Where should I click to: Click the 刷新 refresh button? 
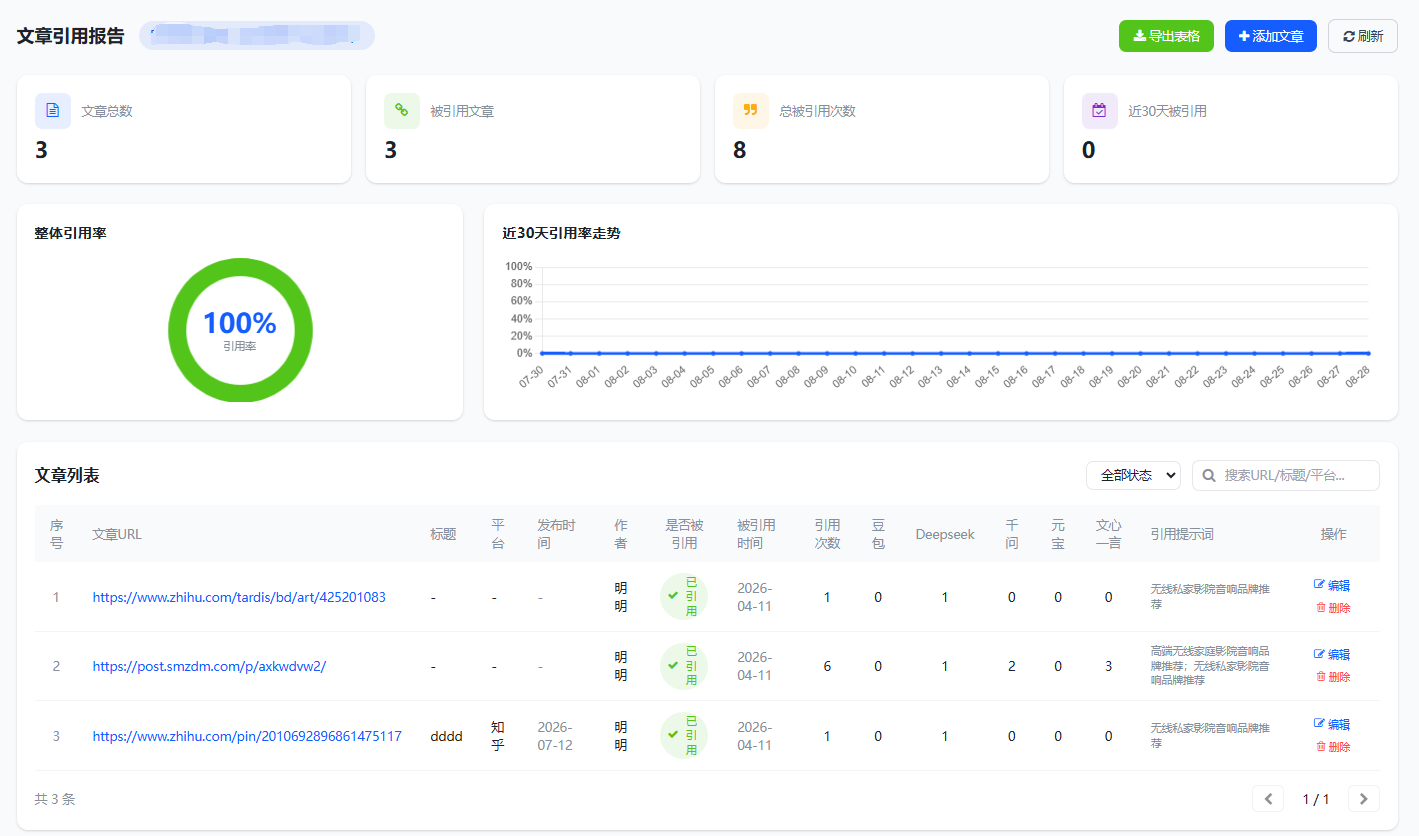tap(1363, 36)
